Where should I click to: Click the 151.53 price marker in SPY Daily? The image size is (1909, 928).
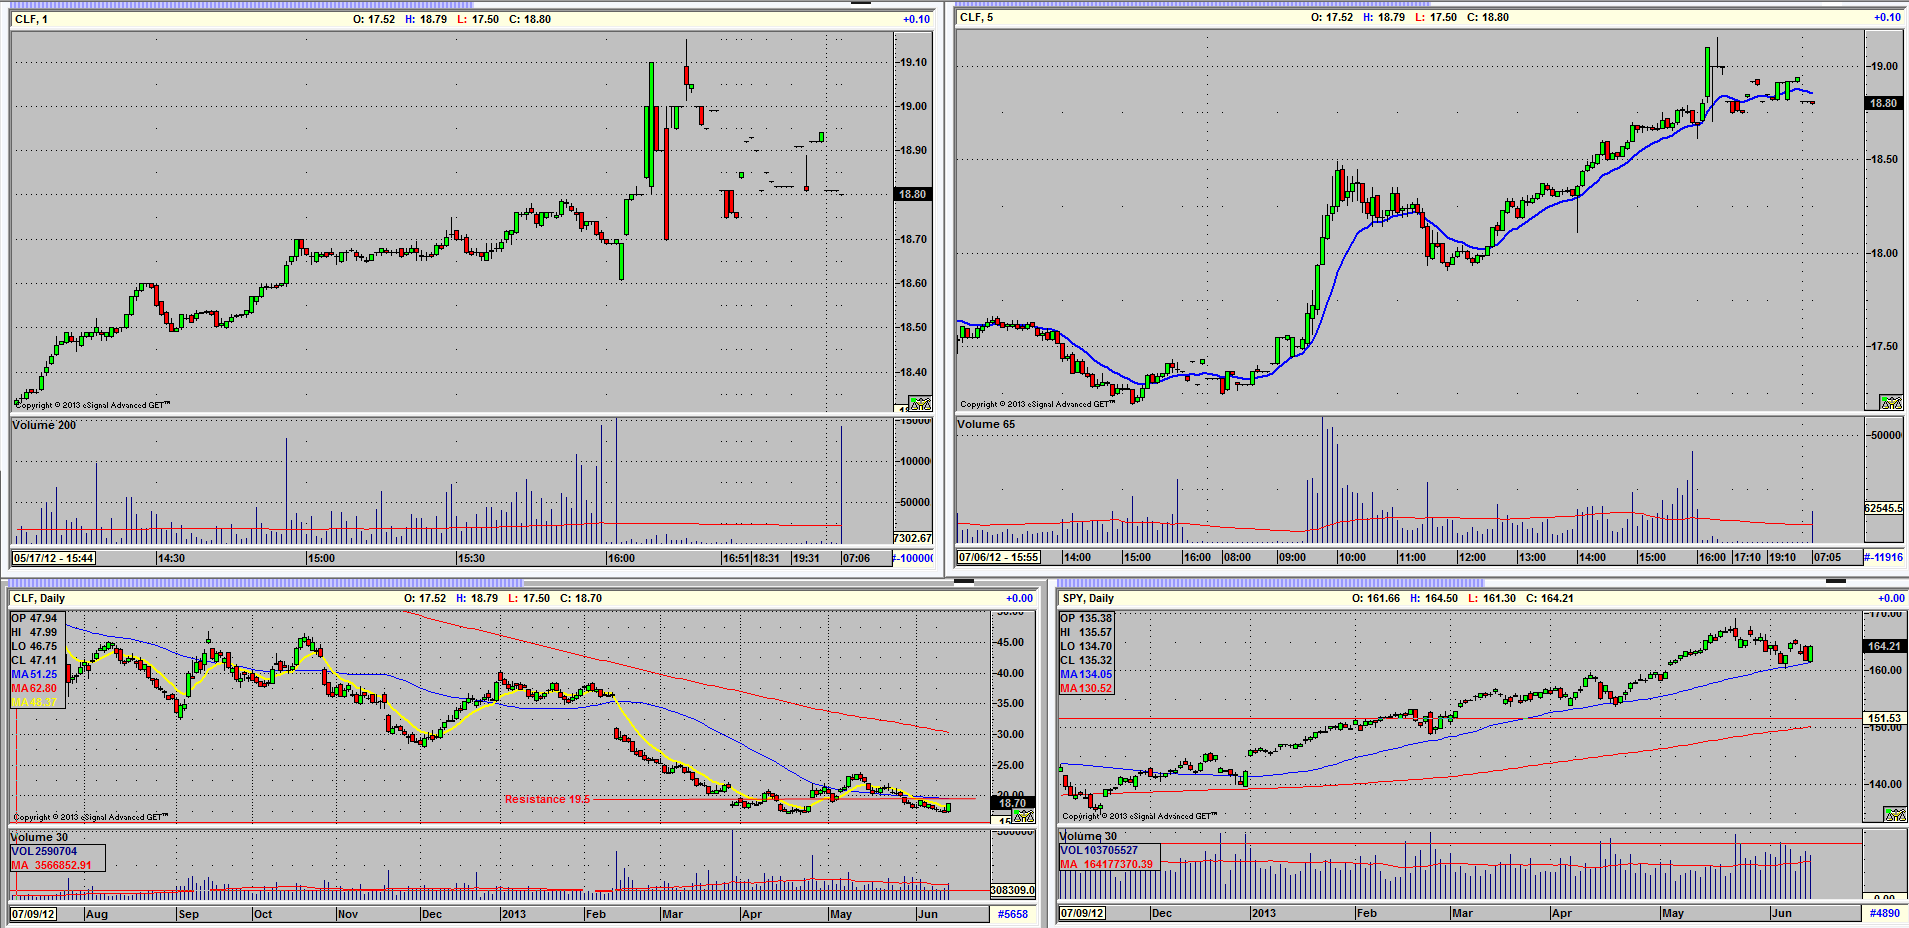click(1884, 718)
